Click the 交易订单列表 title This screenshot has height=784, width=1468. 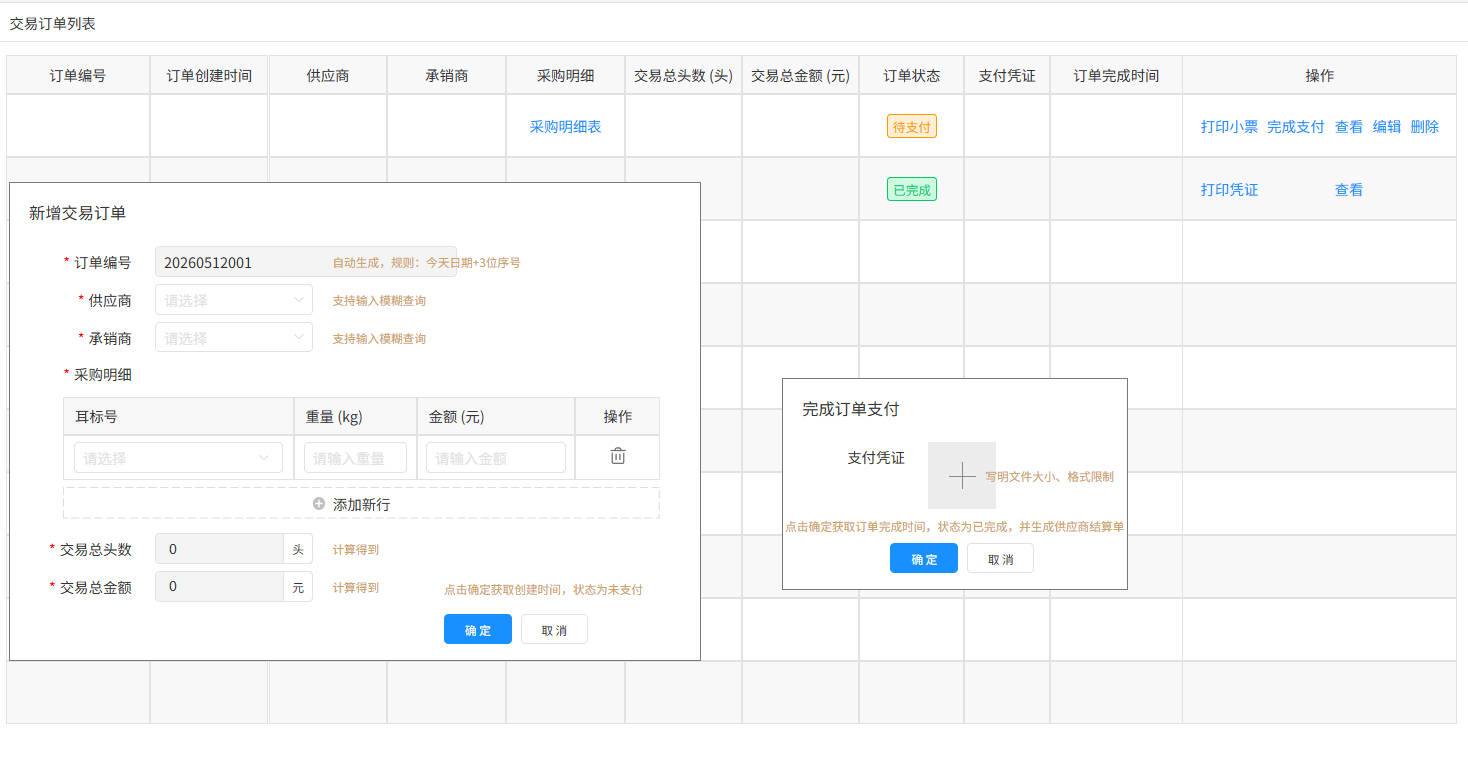(53, 24)
